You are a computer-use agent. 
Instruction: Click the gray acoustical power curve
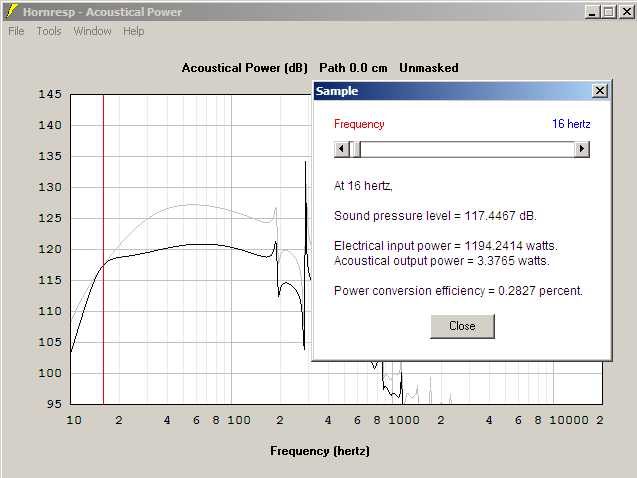191,204
